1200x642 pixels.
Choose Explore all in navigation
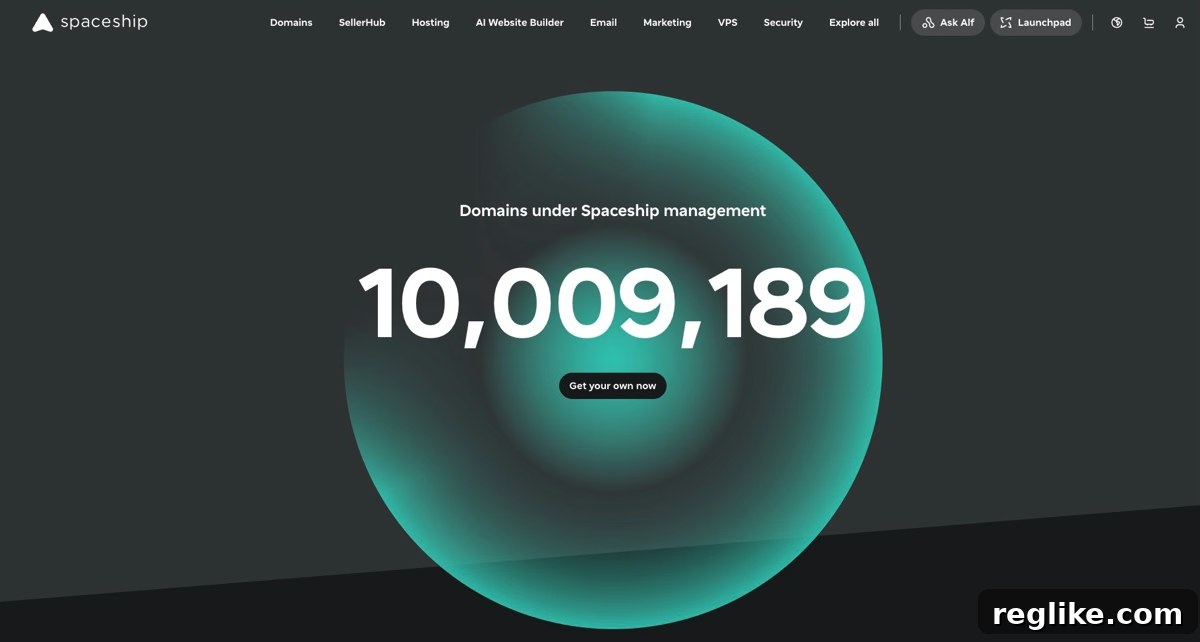(854, 22)
